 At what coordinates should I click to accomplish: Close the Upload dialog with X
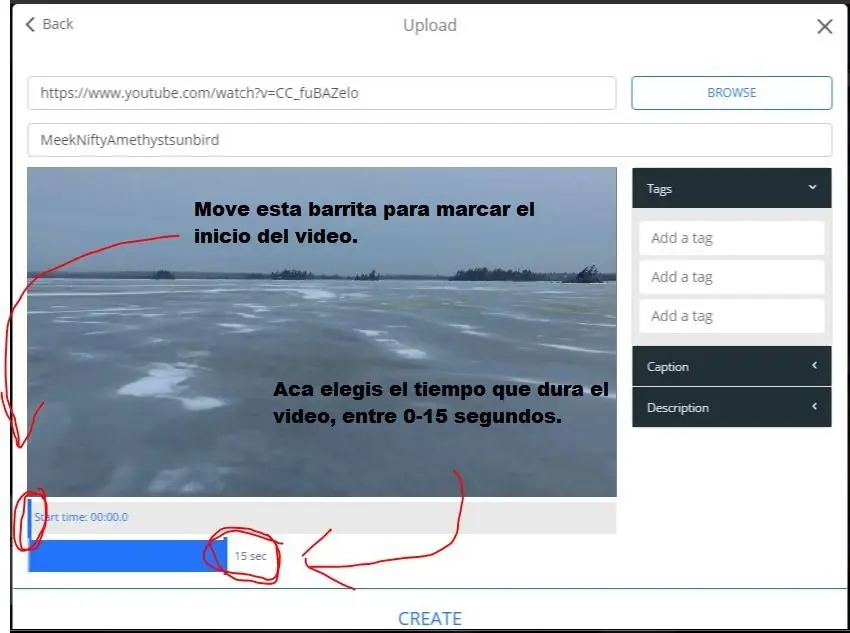click(825, 26)
